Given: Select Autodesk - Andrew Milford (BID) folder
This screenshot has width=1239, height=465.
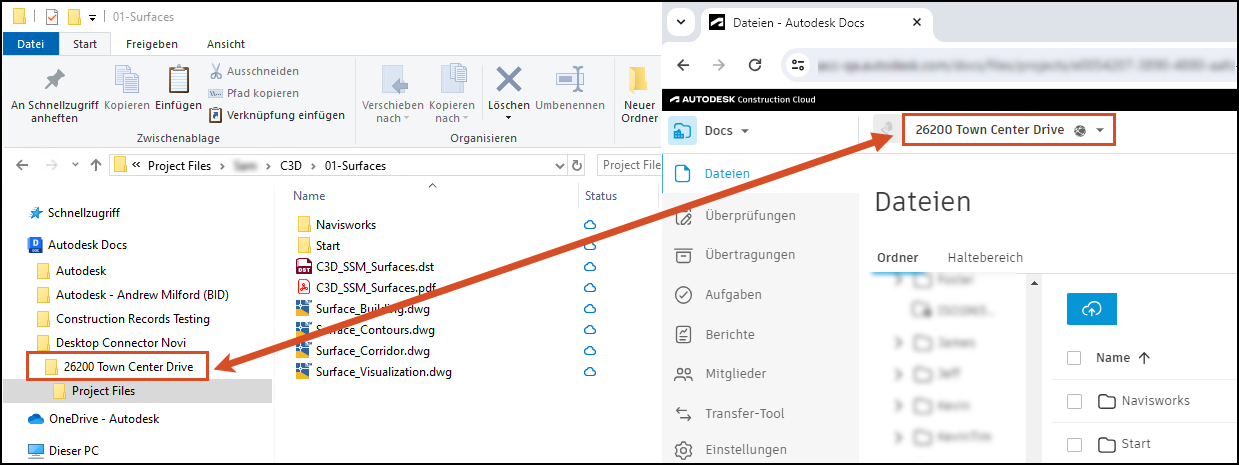Looking at the screenshot, I should point(141,295).
